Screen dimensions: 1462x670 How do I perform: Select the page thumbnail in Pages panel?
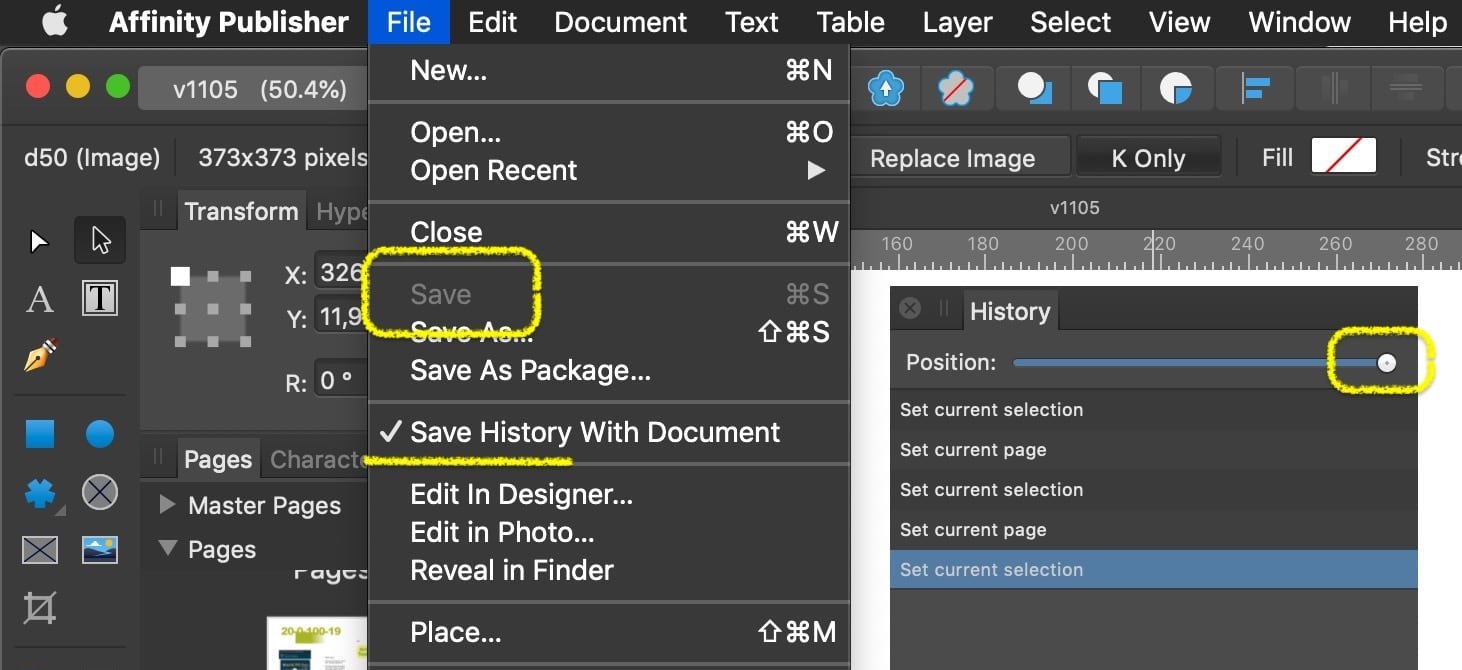[319, 644]
